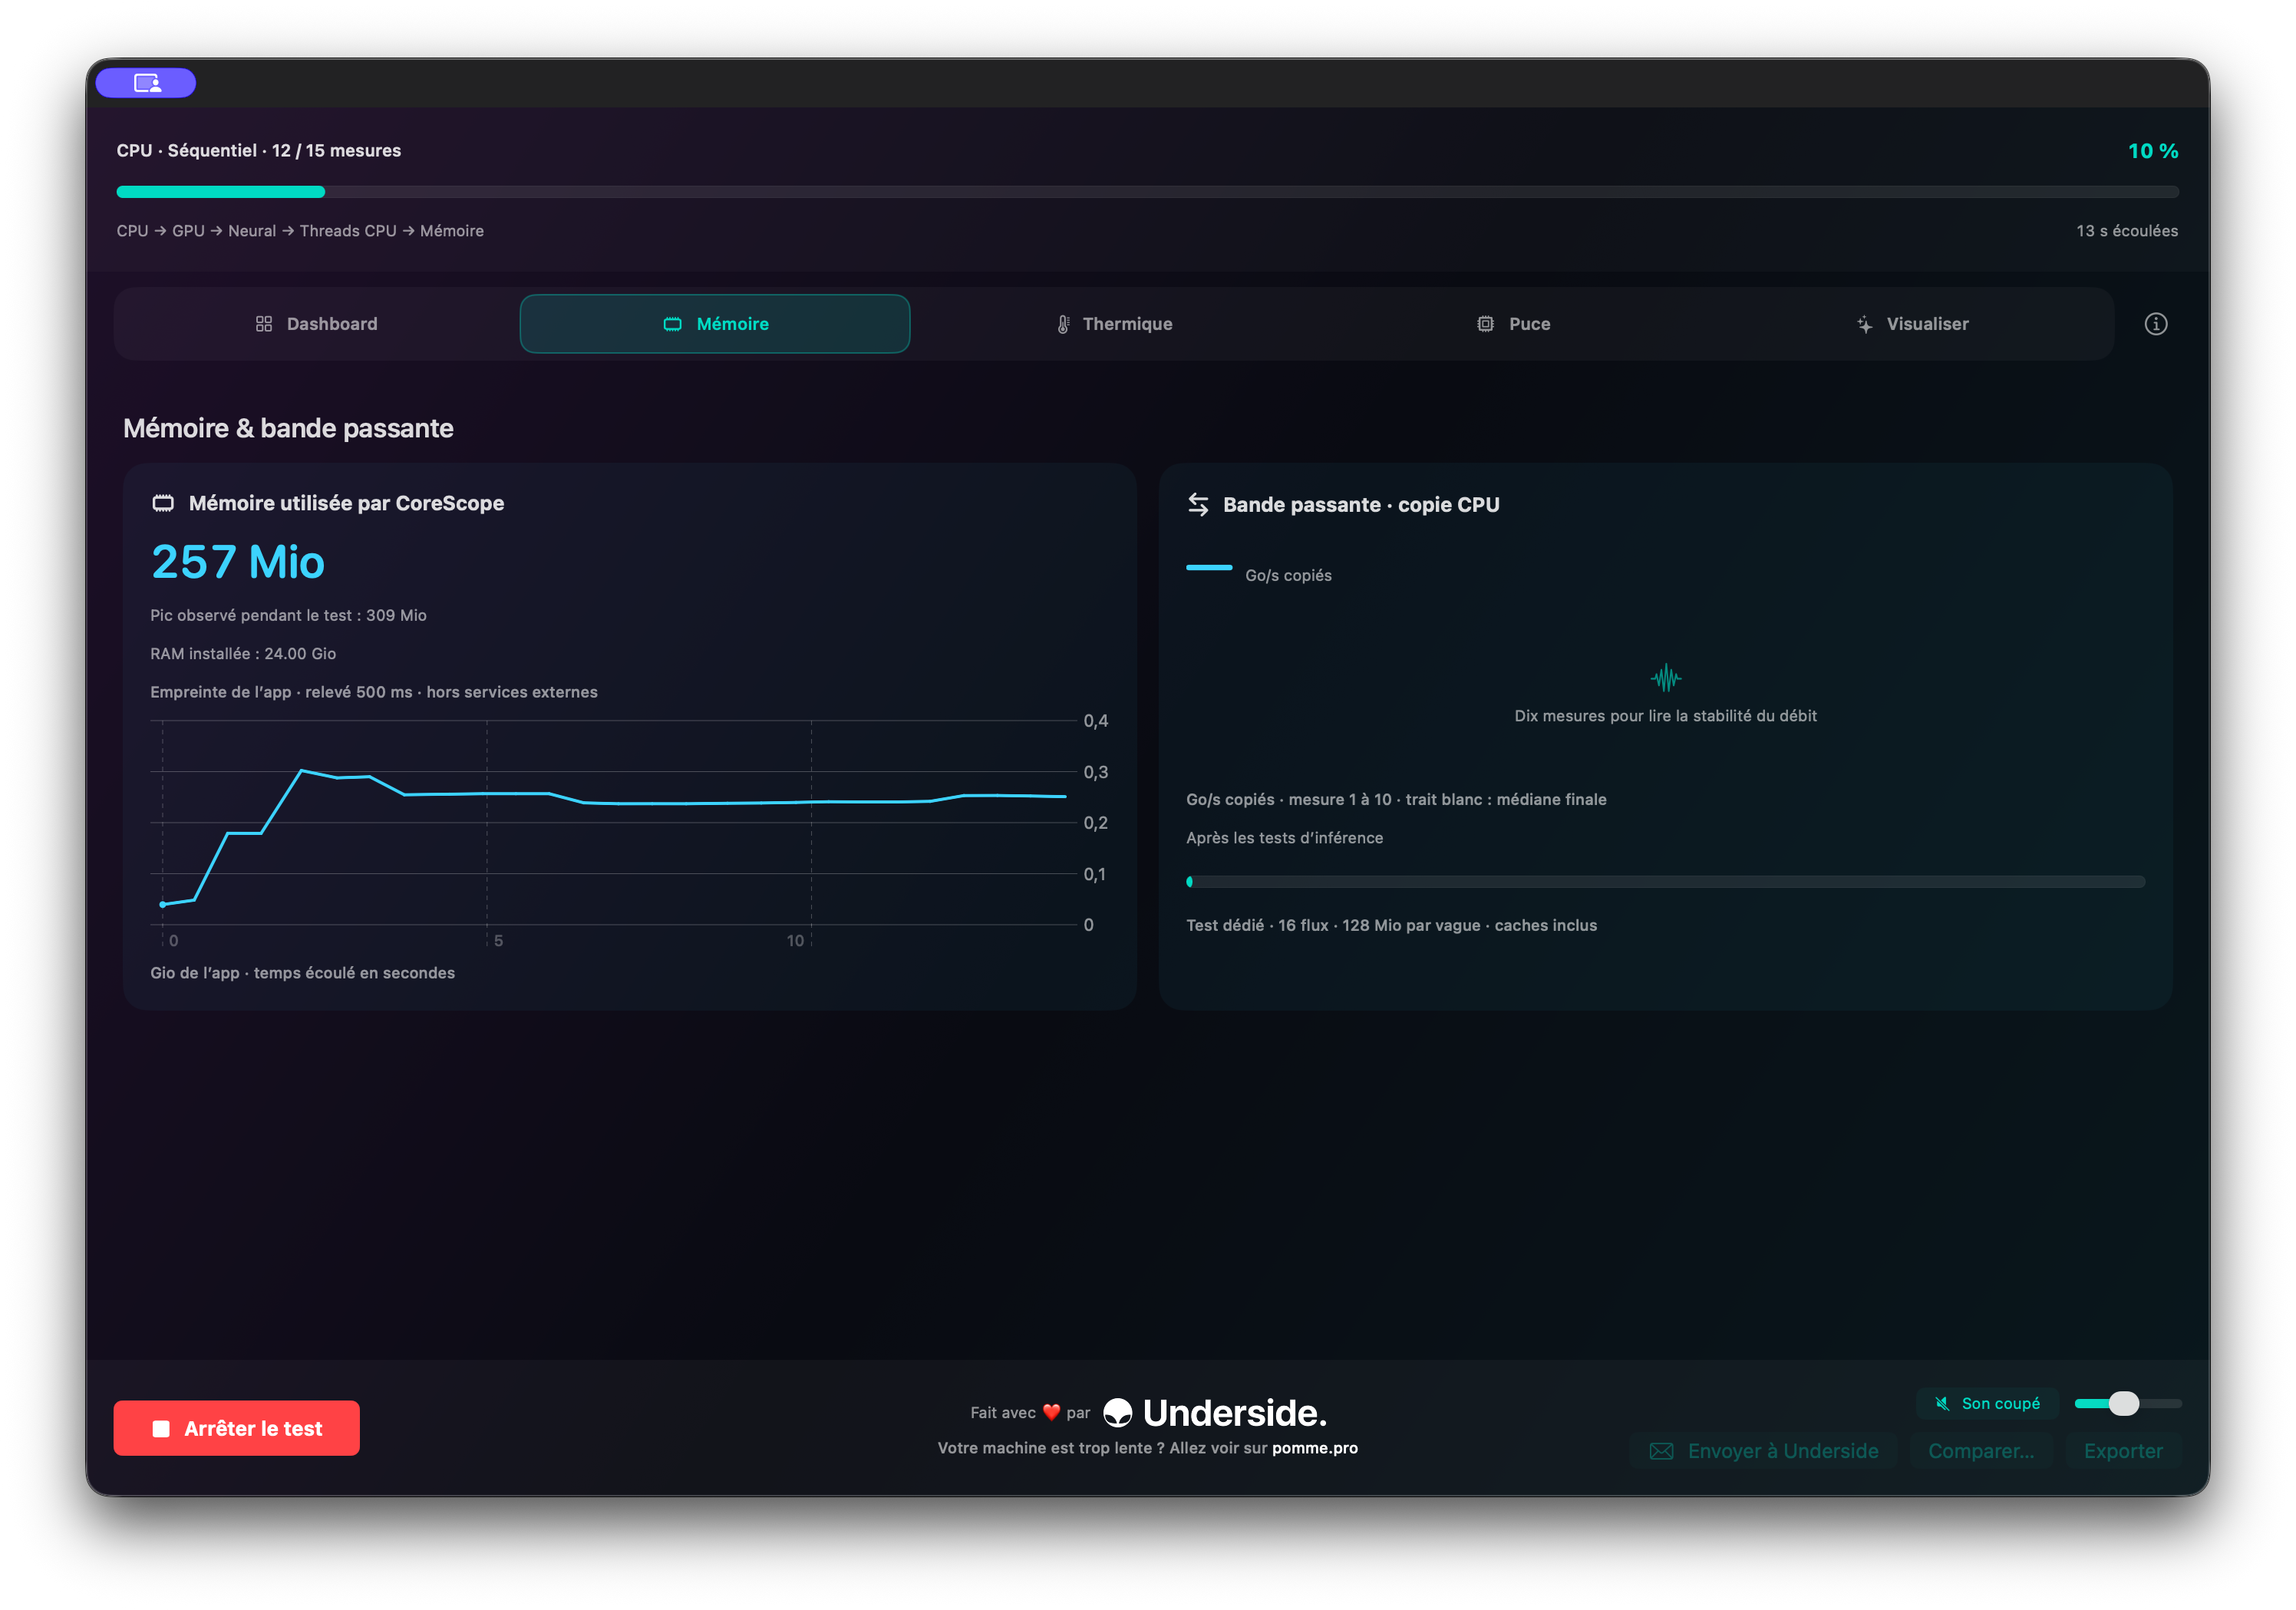Screen dimensions: 2296x1610
Task: Click 'Après les tests d'inférence' label
Action: coord(1284,838)
